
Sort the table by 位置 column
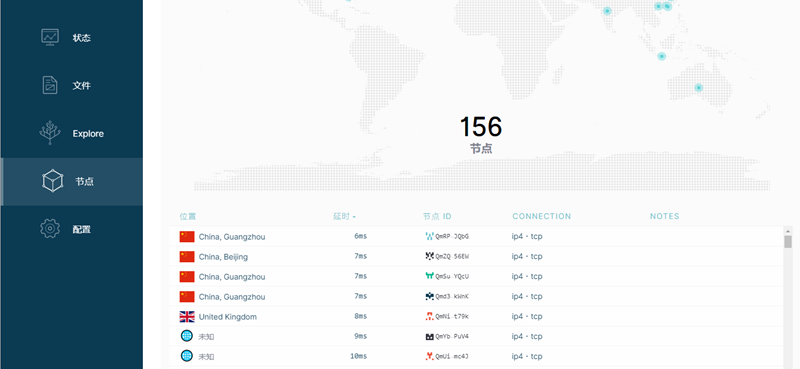(x=187, y=216)
